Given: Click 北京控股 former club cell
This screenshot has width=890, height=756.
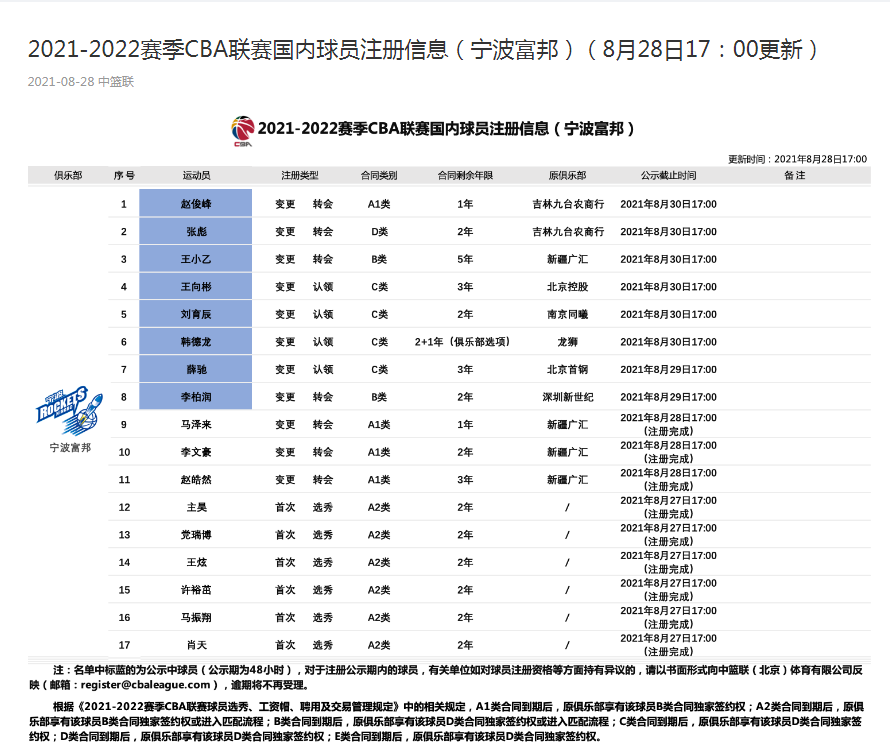Looking at the screenshot, I should point(568,287).
